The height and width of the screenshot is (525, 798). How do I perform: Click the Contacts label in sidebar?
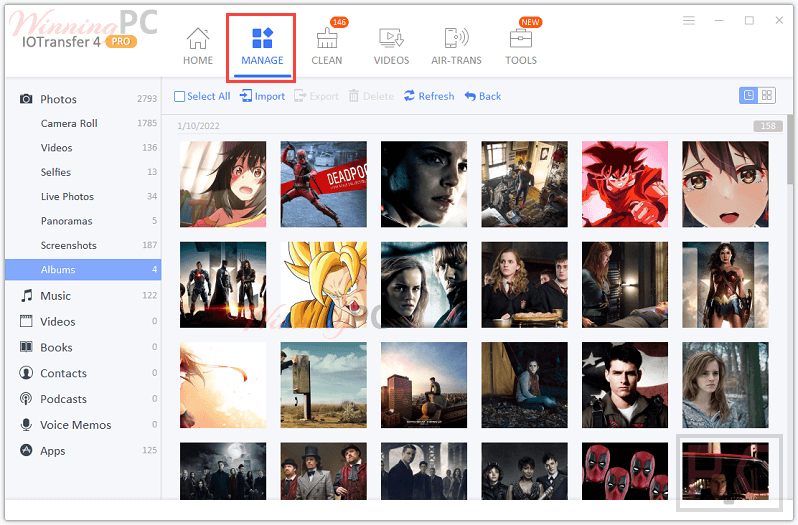[64, 373]
